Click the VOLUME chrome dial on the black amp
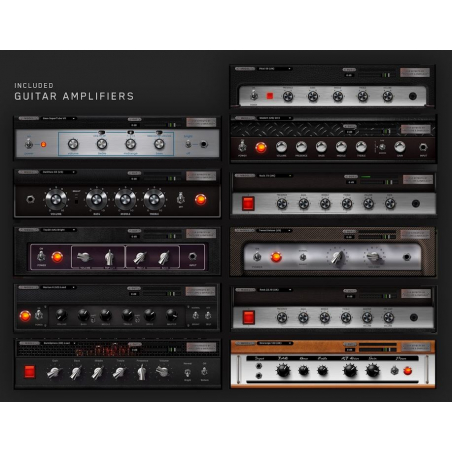The height and width of the screenshot is (452, 452). click(x=56, y=199)
